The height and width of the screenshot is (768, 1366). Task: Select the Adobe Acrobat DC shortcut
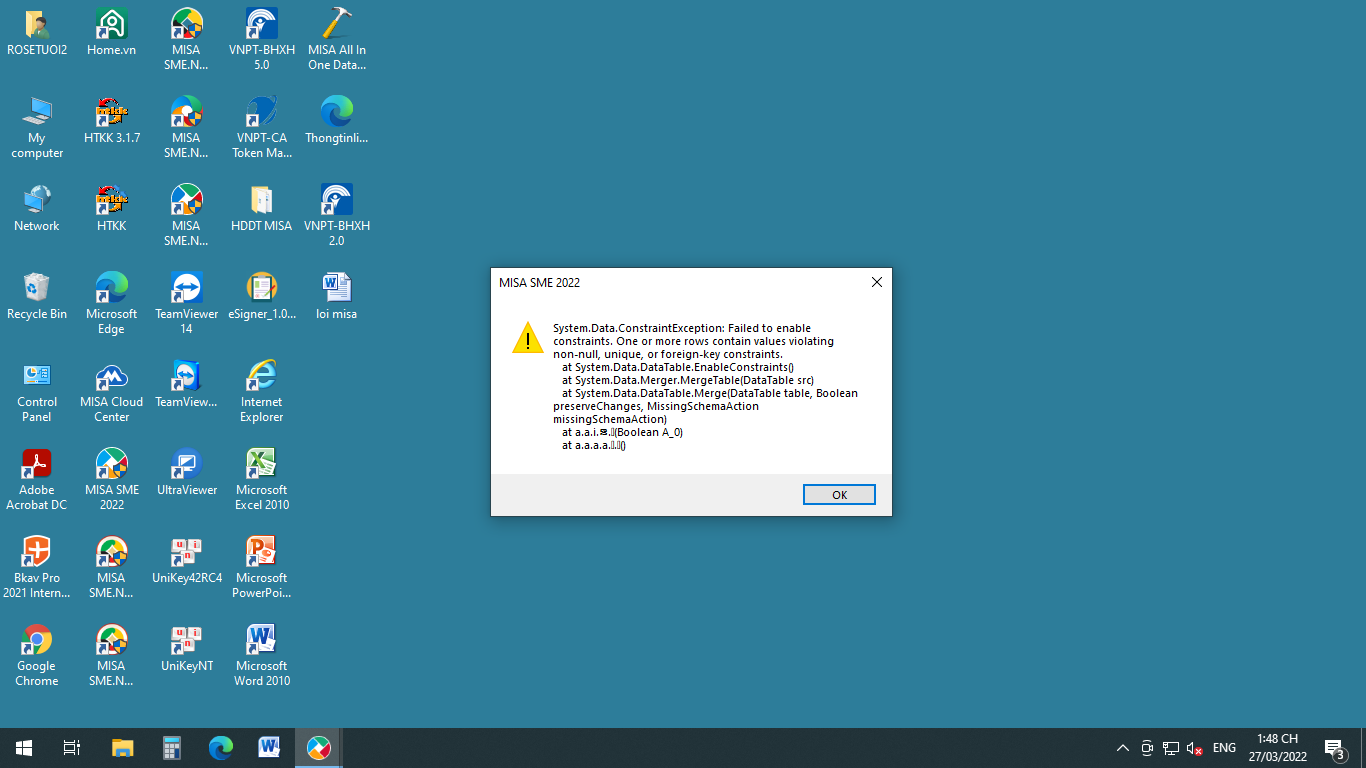click(37, 480)
